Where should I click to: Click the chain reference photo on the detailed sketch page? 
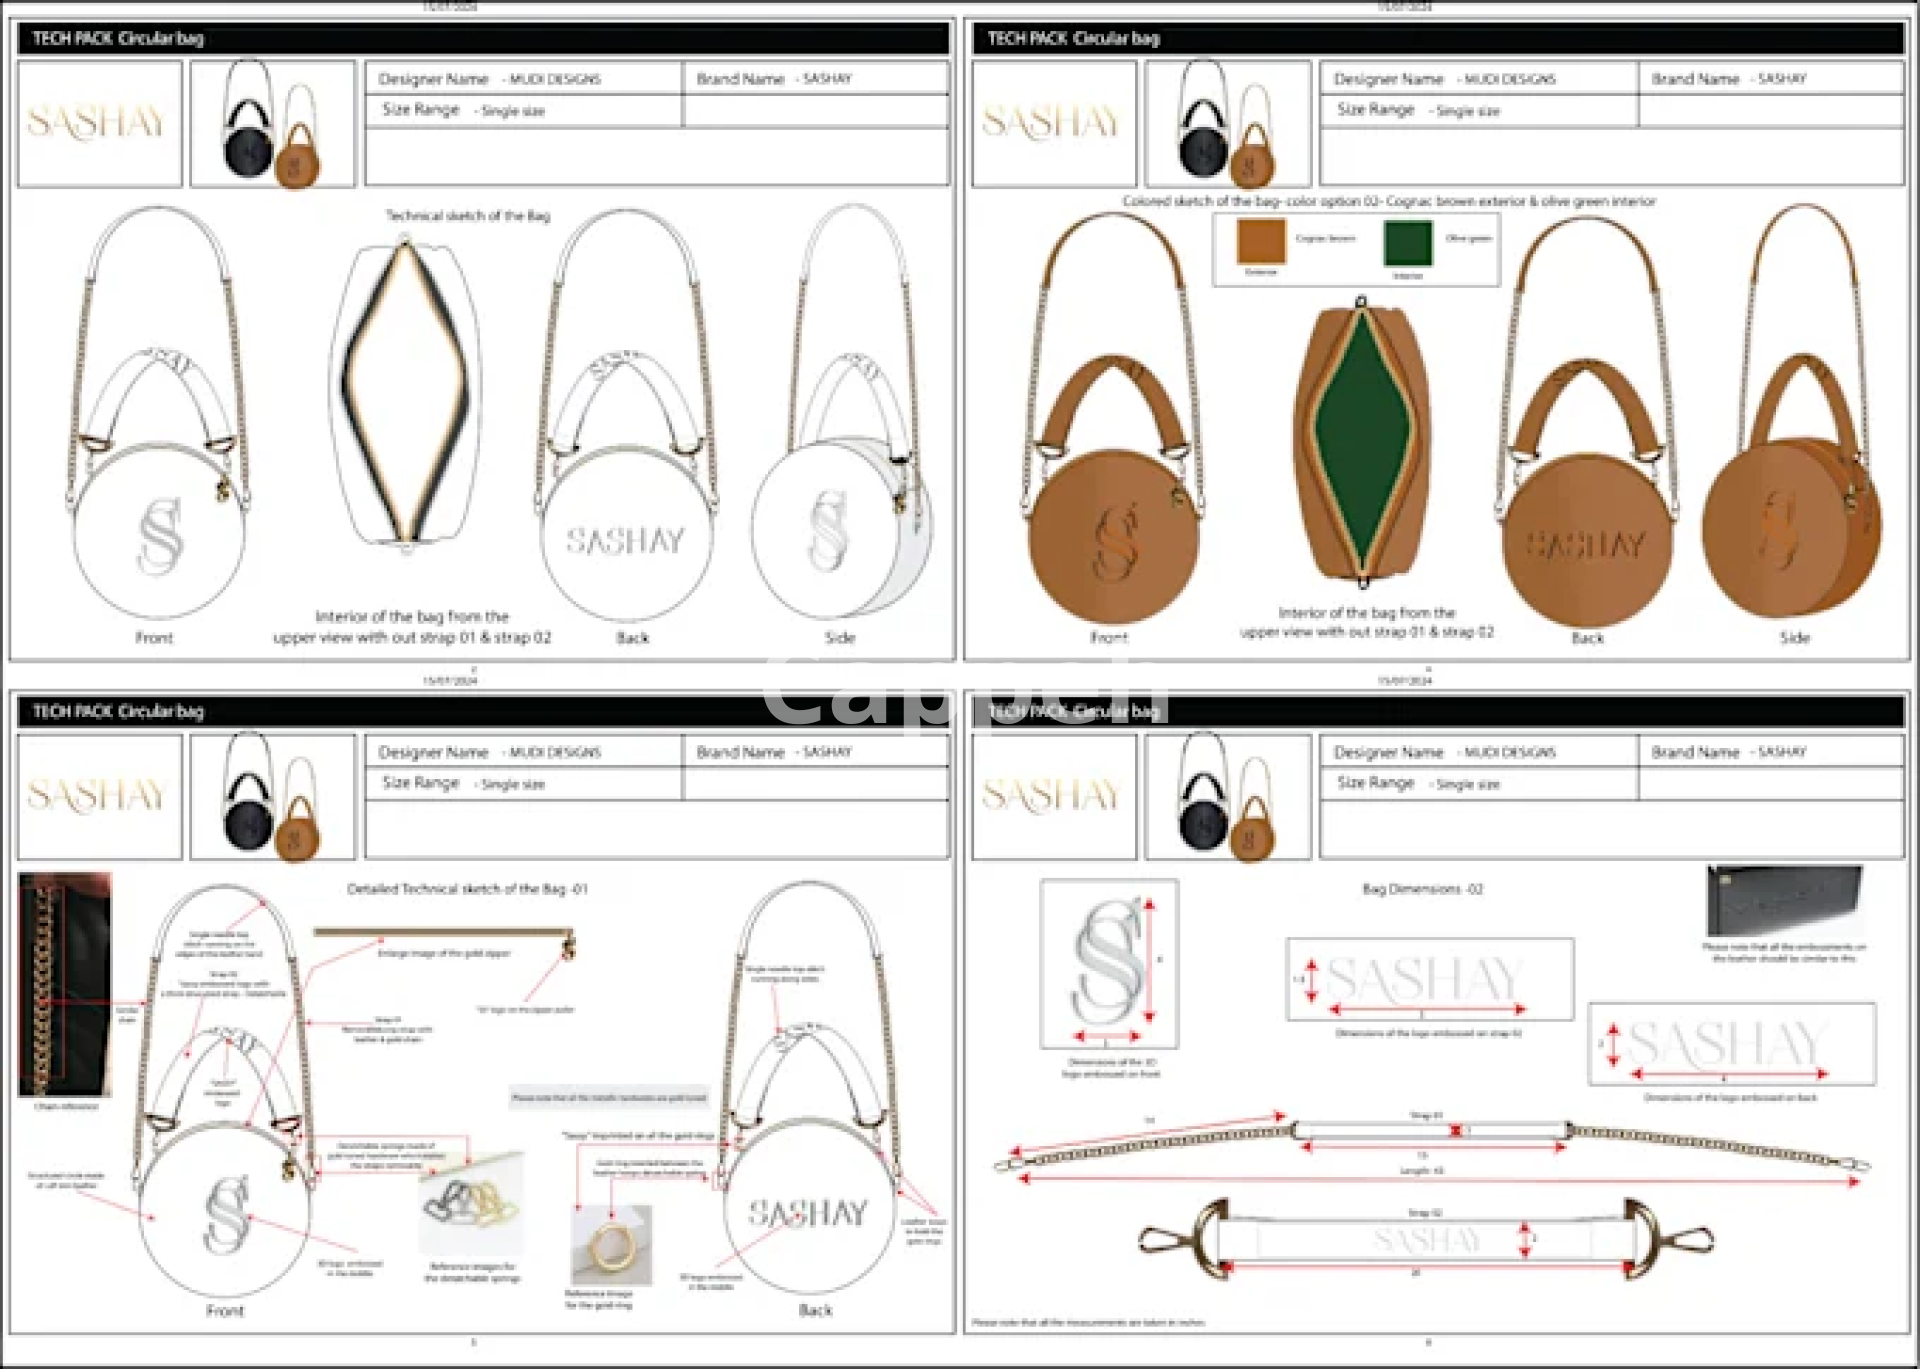(65, 985)
